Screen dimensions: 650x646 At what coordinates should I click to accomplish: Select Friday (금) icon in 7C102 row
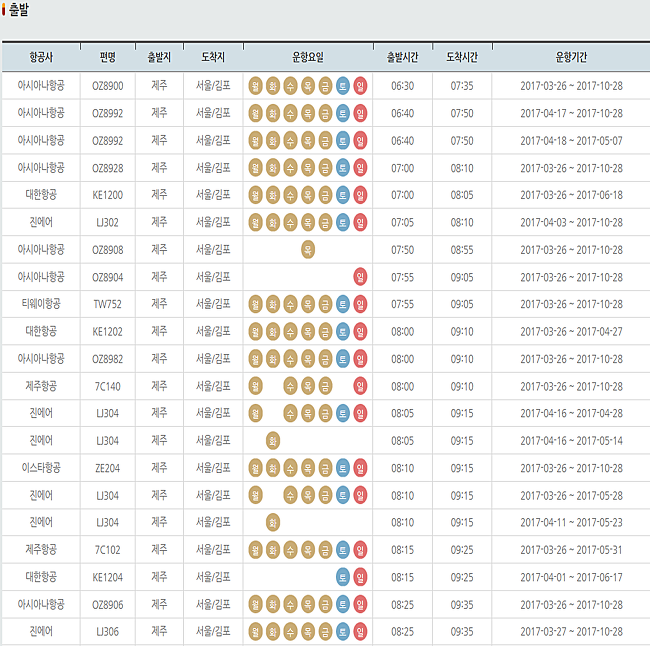coord(325,550)
